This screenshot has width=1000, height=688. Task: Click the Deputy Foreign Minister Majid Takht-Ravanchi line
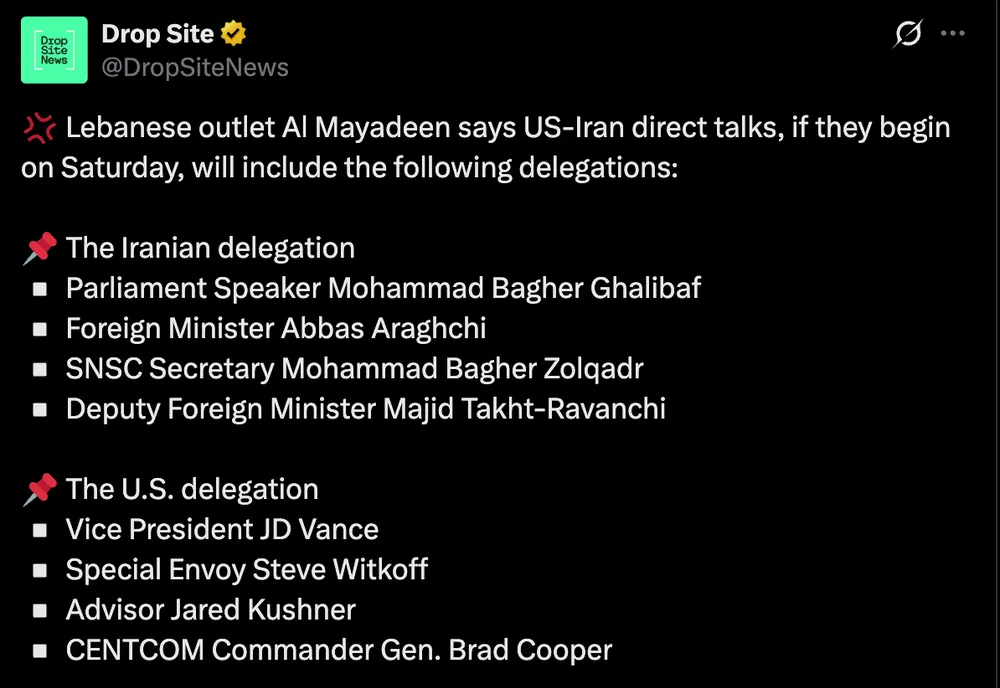(x=365, y=408)
